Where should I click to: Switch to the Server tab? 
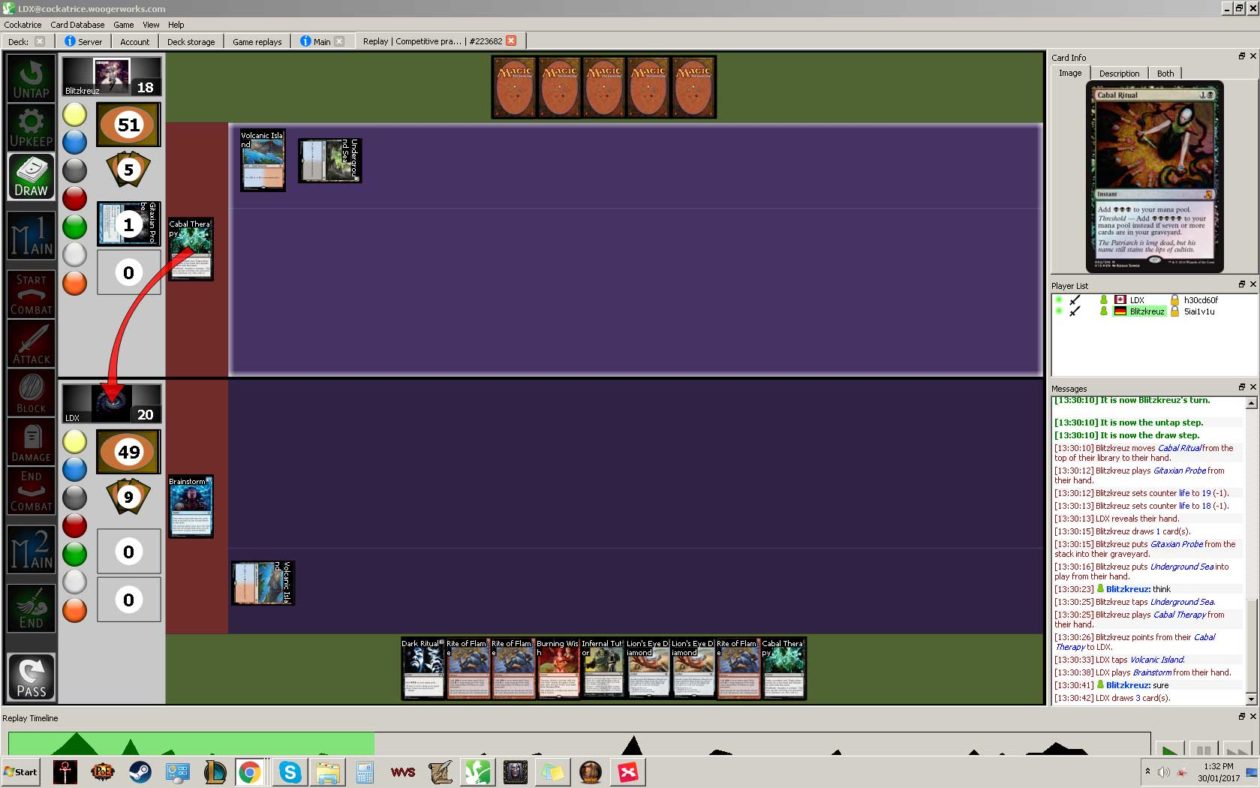pos(83,41)
